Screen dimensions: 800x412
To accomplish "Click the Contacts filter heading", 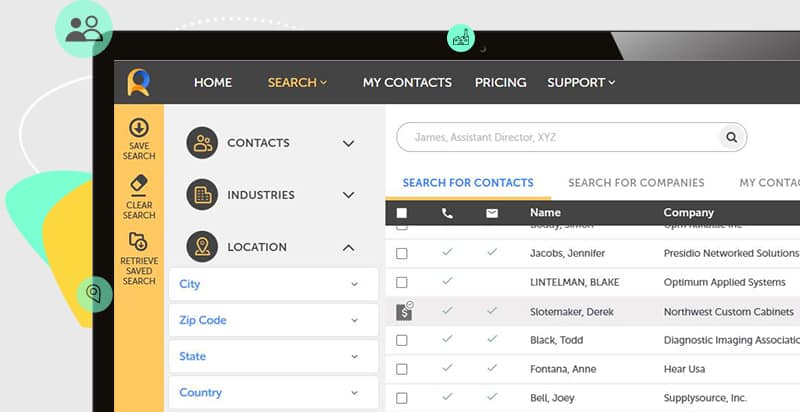I will pos(258,143).
